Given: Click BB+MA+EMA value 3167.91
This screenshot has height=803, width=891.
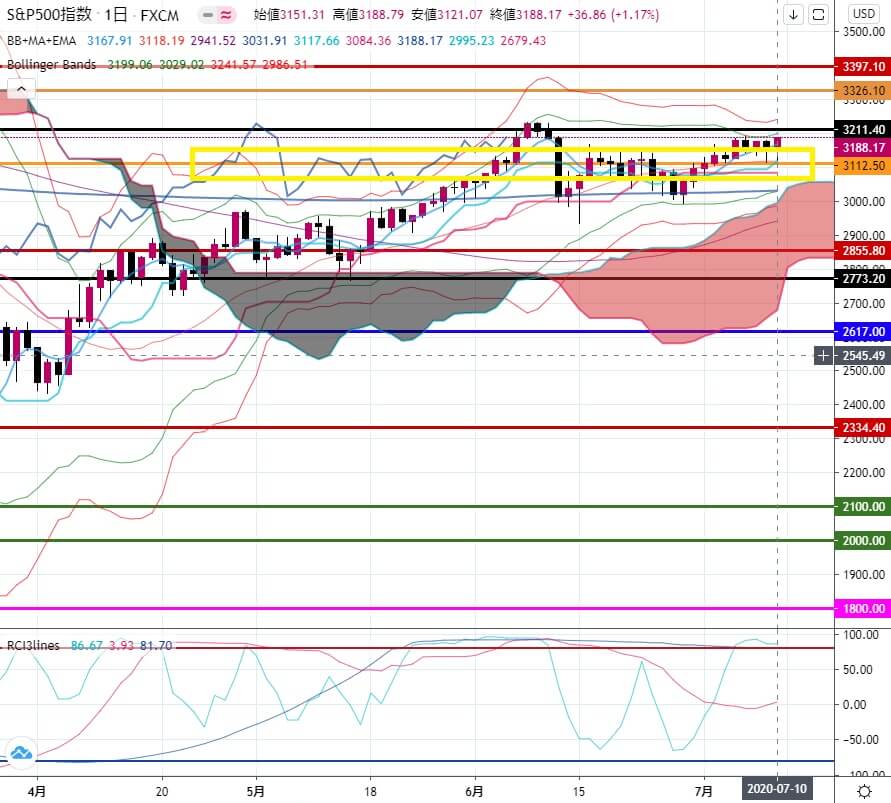Looking at the screenshot, I should click(x=110, y=40).
